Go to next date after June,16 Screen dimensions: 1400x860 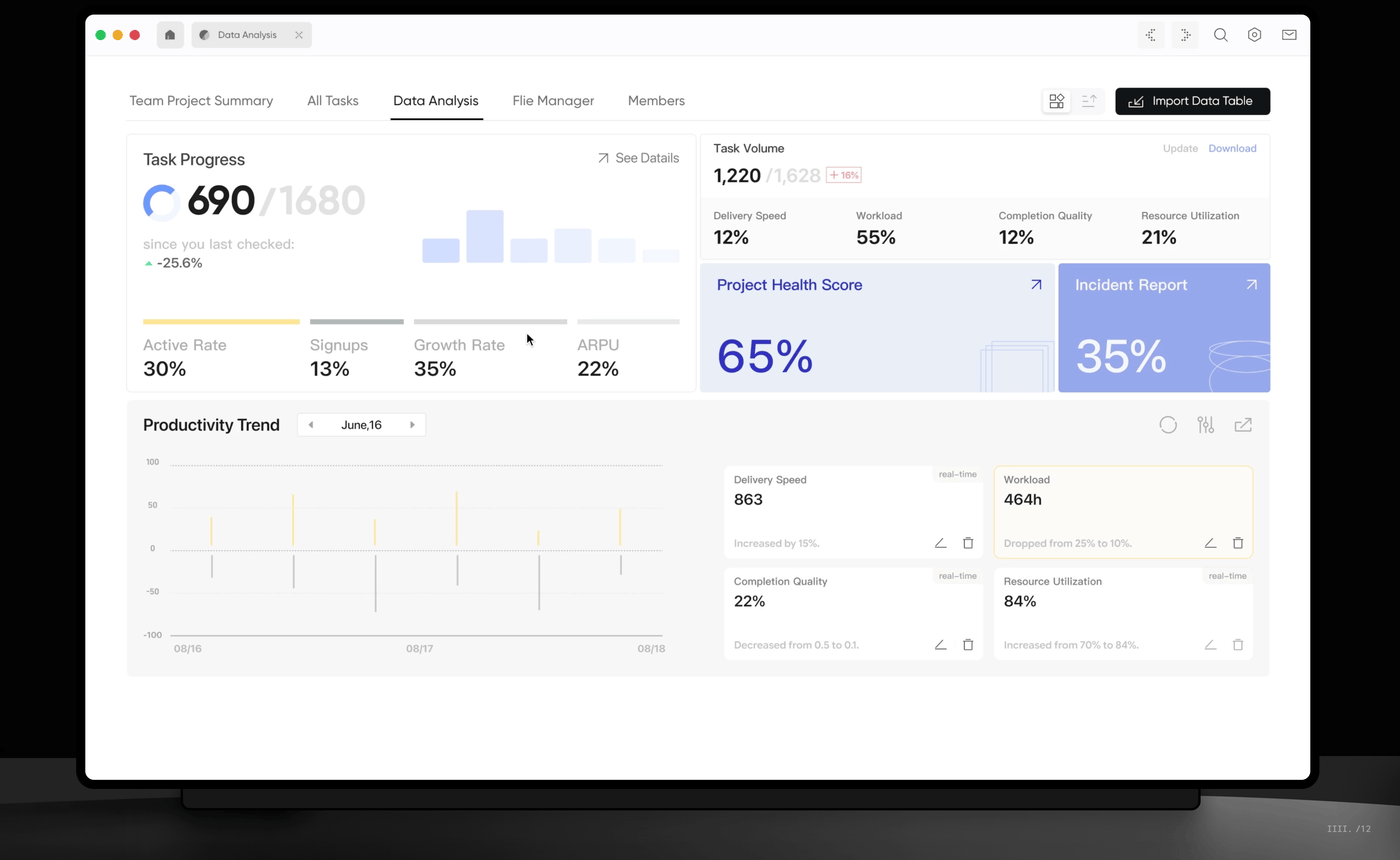[x=412, y=425]
